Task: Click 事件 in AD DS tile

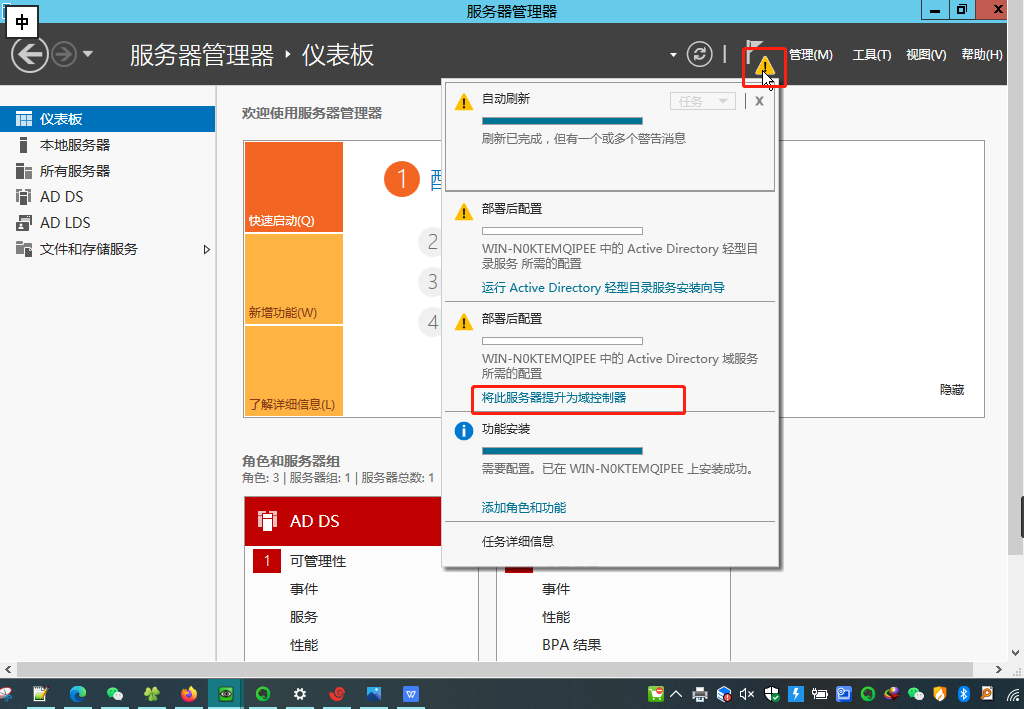Action: click(x=304, y=589)
